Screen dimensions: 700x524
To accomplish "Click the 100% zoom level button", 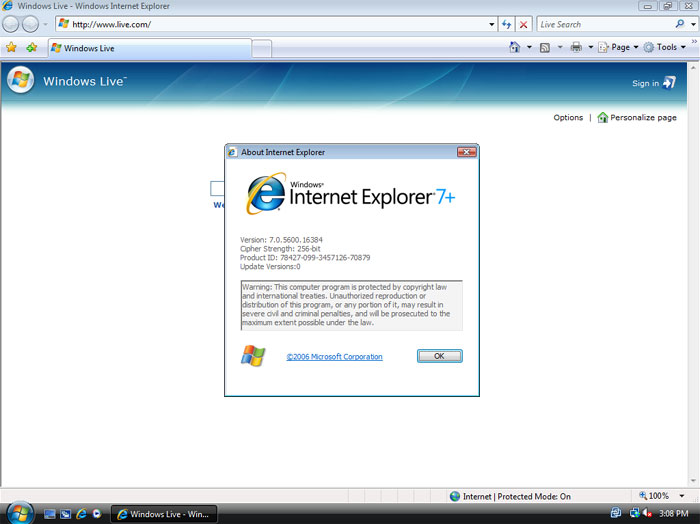I will click(654, 496).
